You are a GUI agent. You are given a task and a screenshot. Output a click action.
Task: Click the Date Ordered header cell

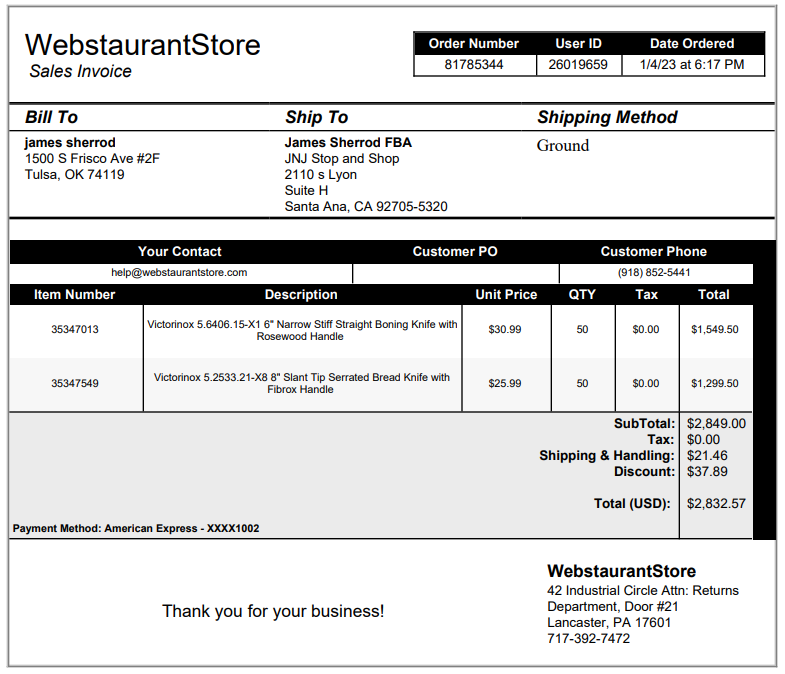click(692, 44)
